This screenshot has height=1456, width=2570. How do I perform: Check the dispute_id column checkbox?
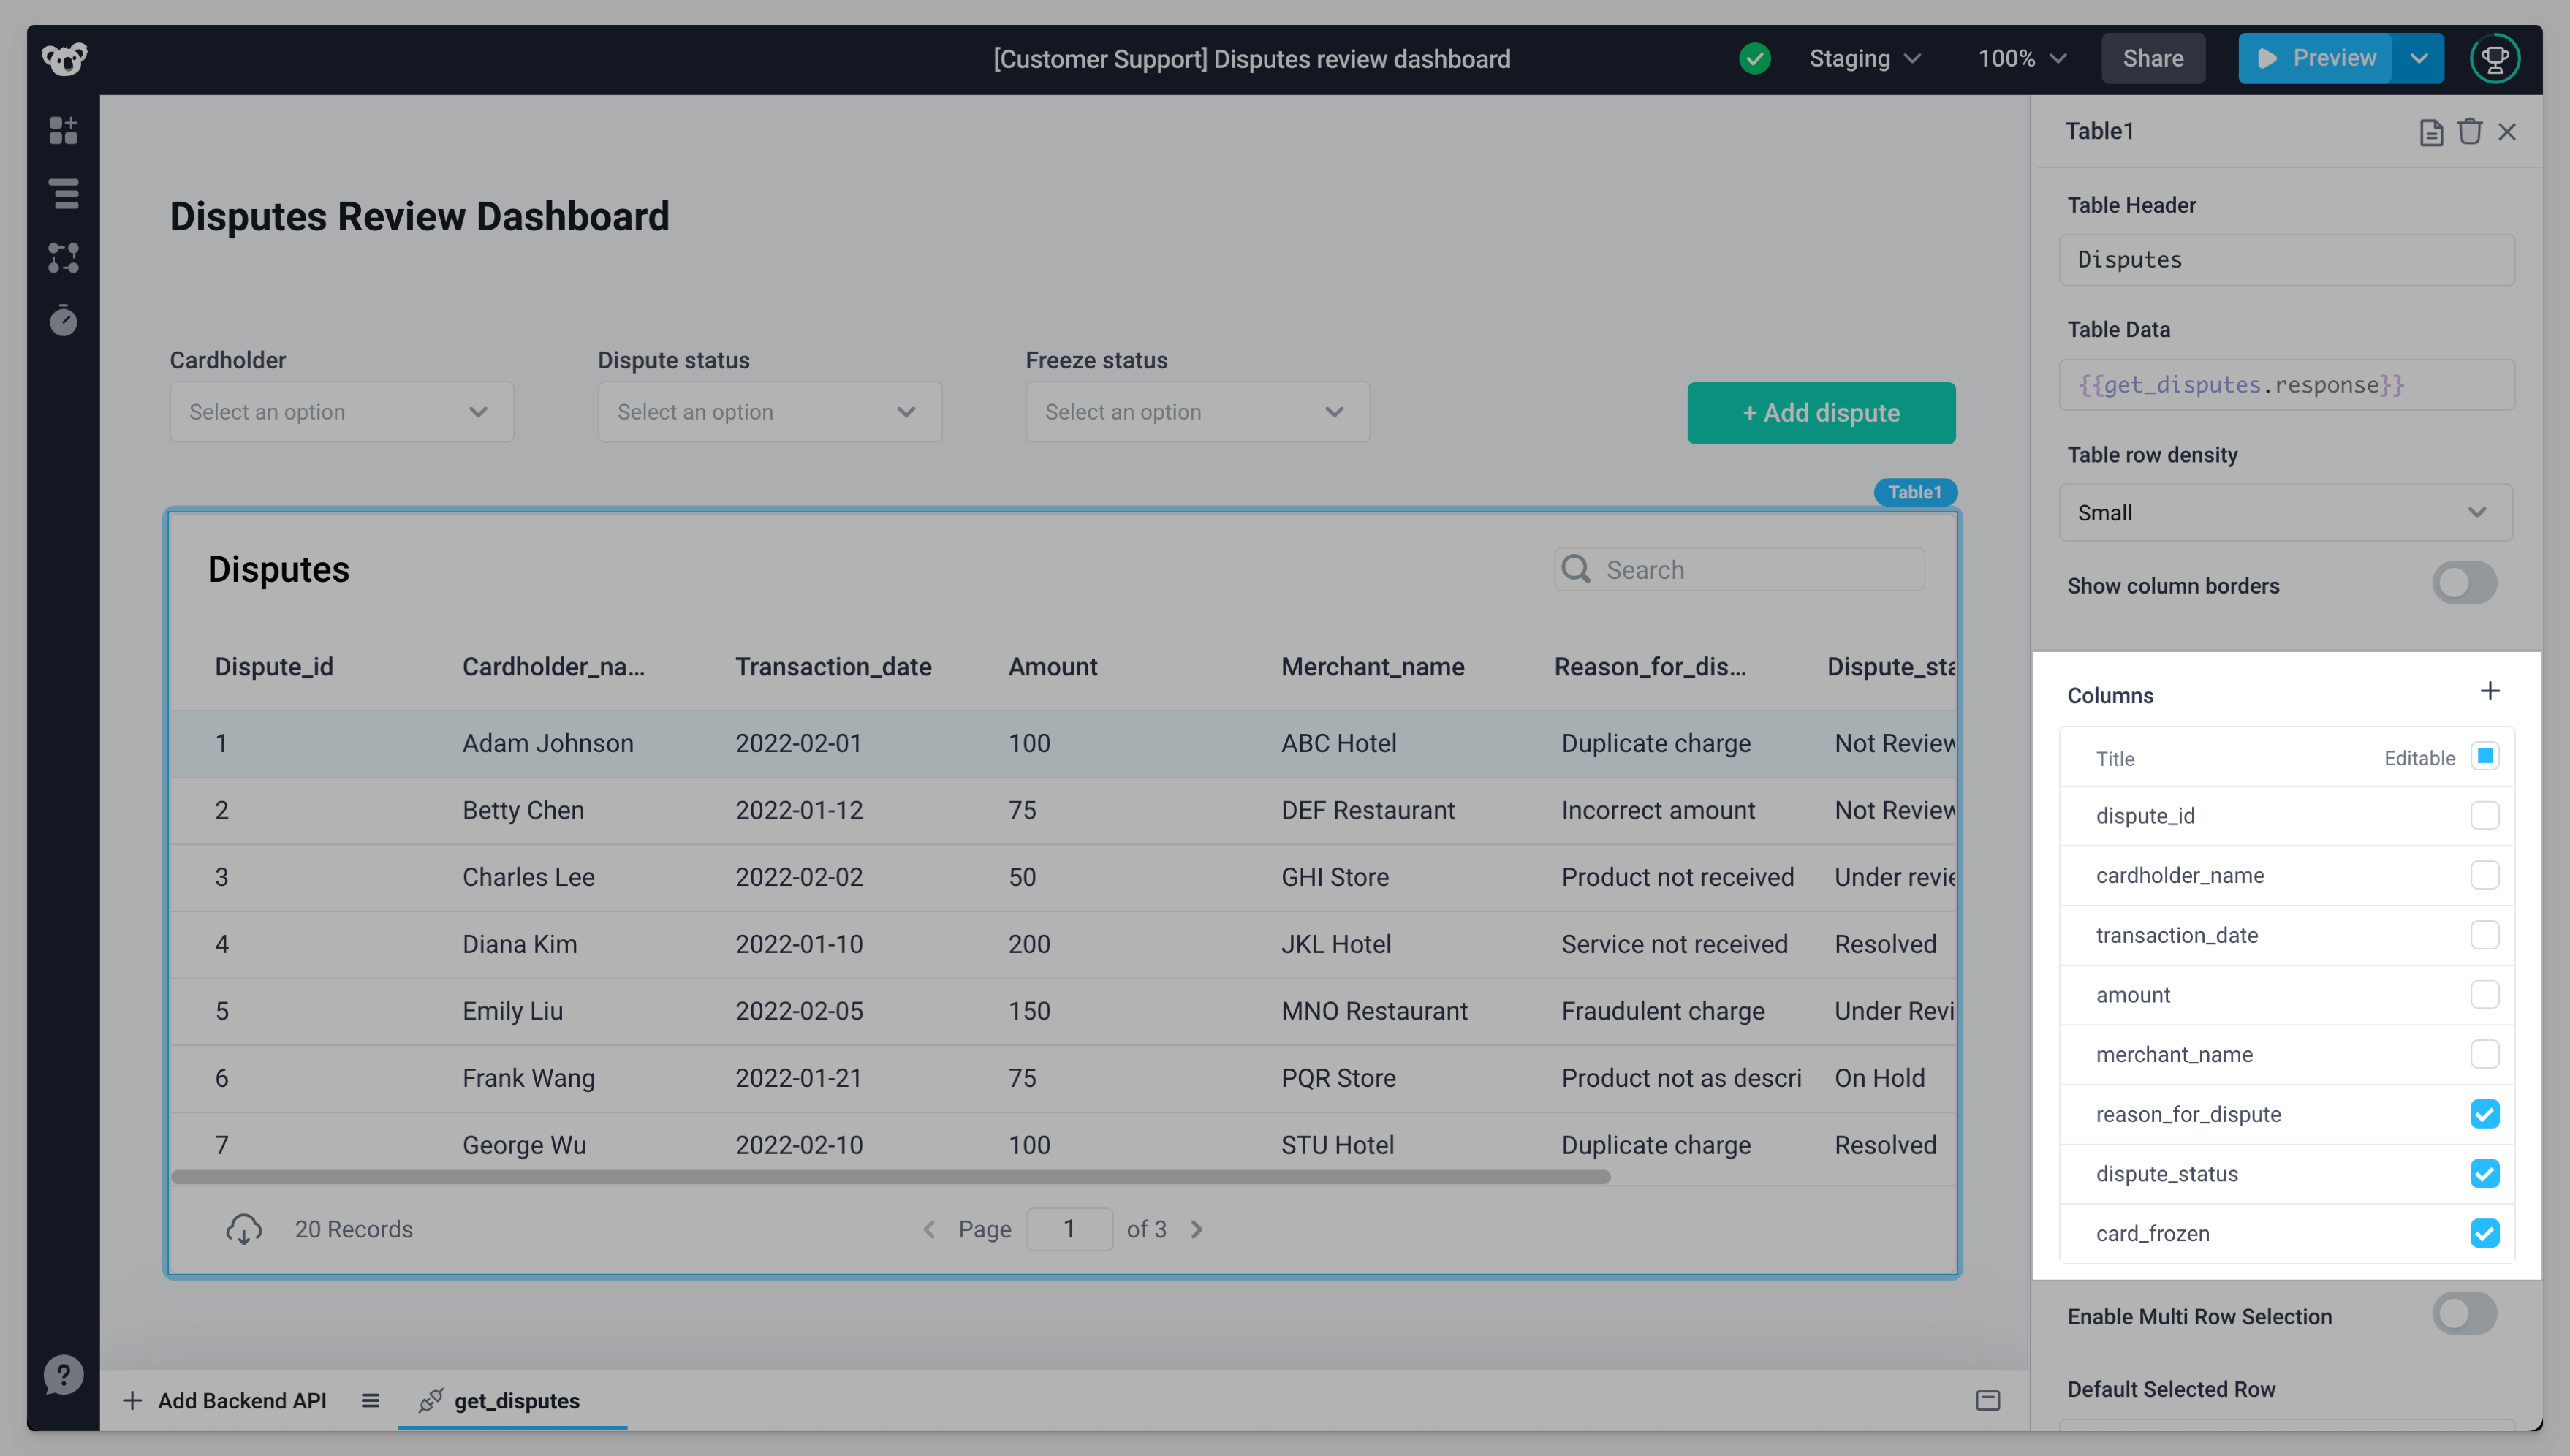click(2485, 815)
